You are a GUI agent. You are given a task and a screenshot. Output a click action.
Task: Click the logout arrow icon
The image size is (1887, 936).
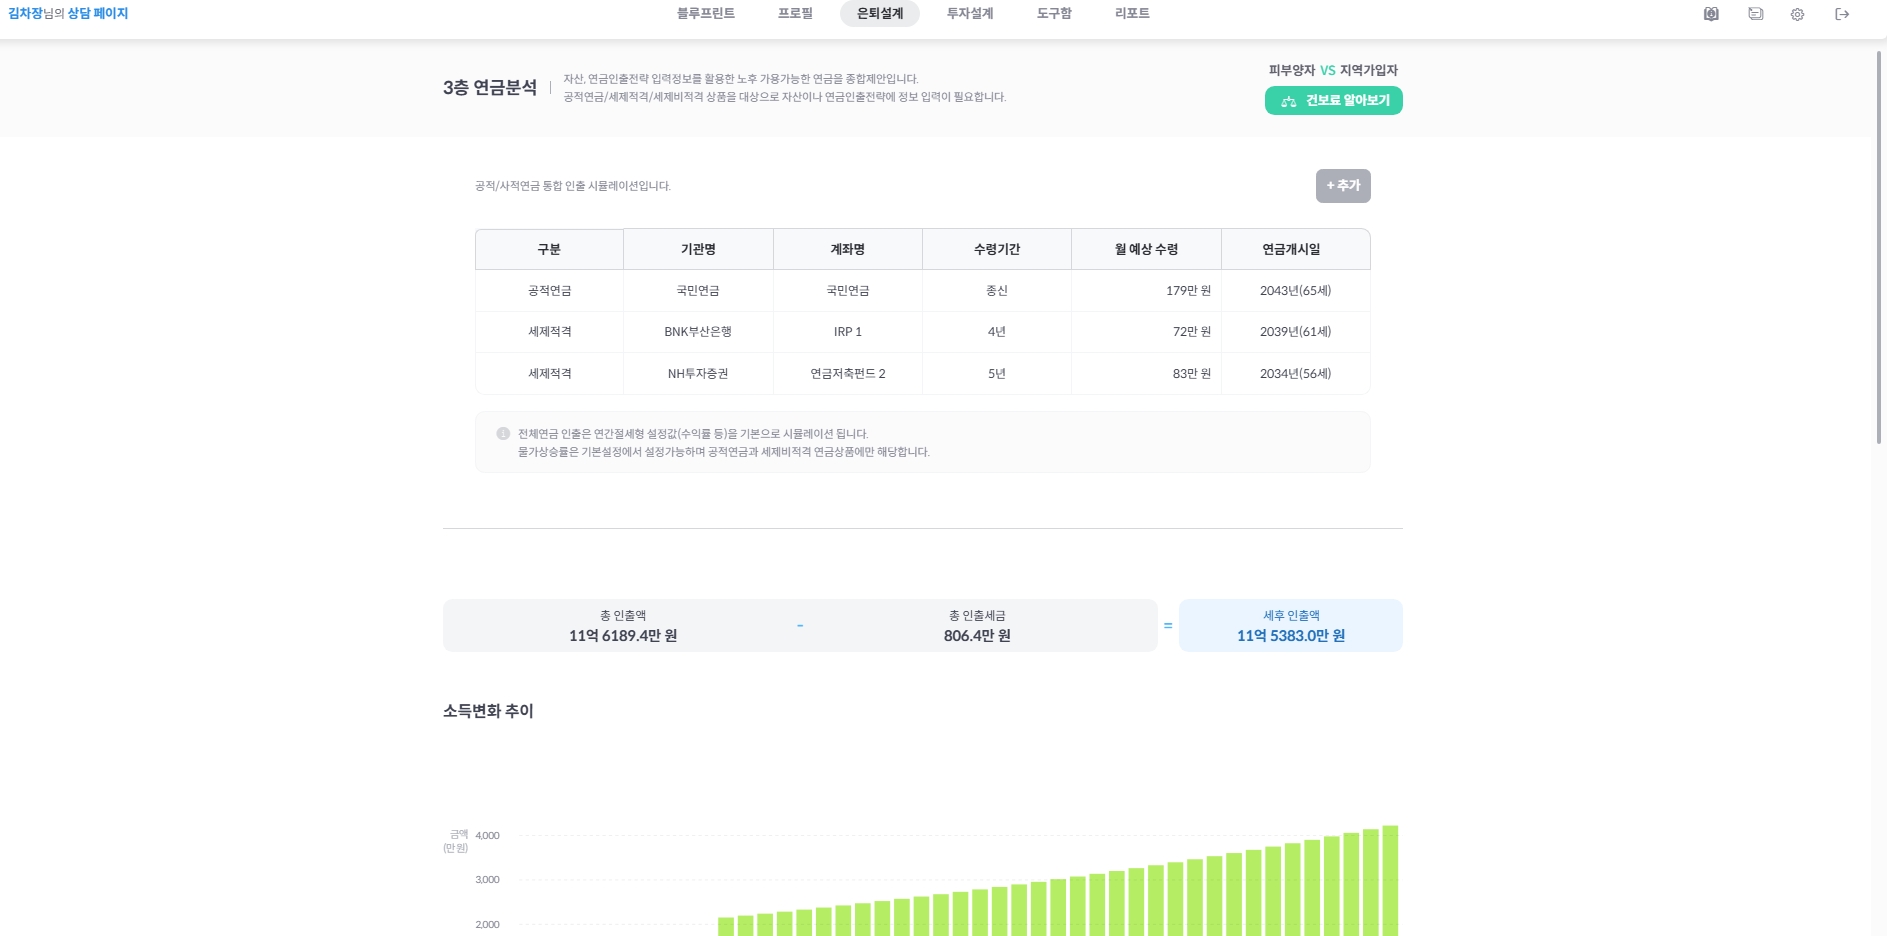tap(1841, 14)
